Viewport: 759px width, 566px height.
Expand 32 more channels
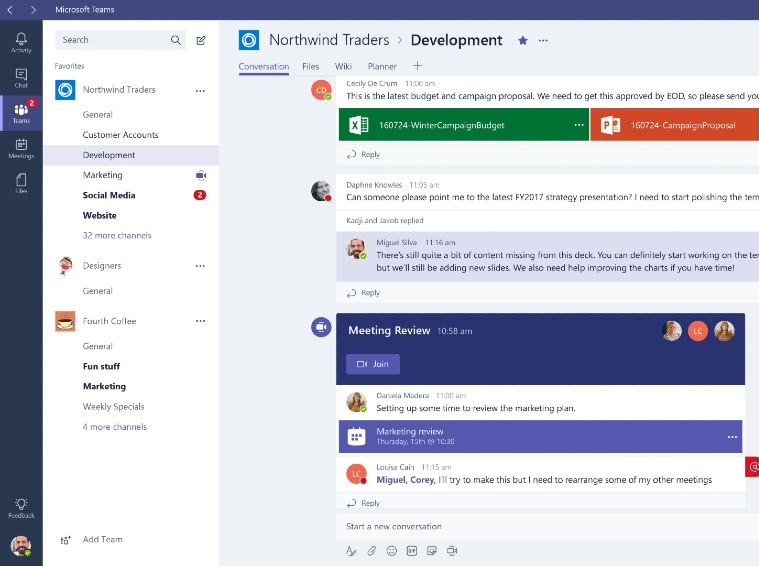[117, 235]
